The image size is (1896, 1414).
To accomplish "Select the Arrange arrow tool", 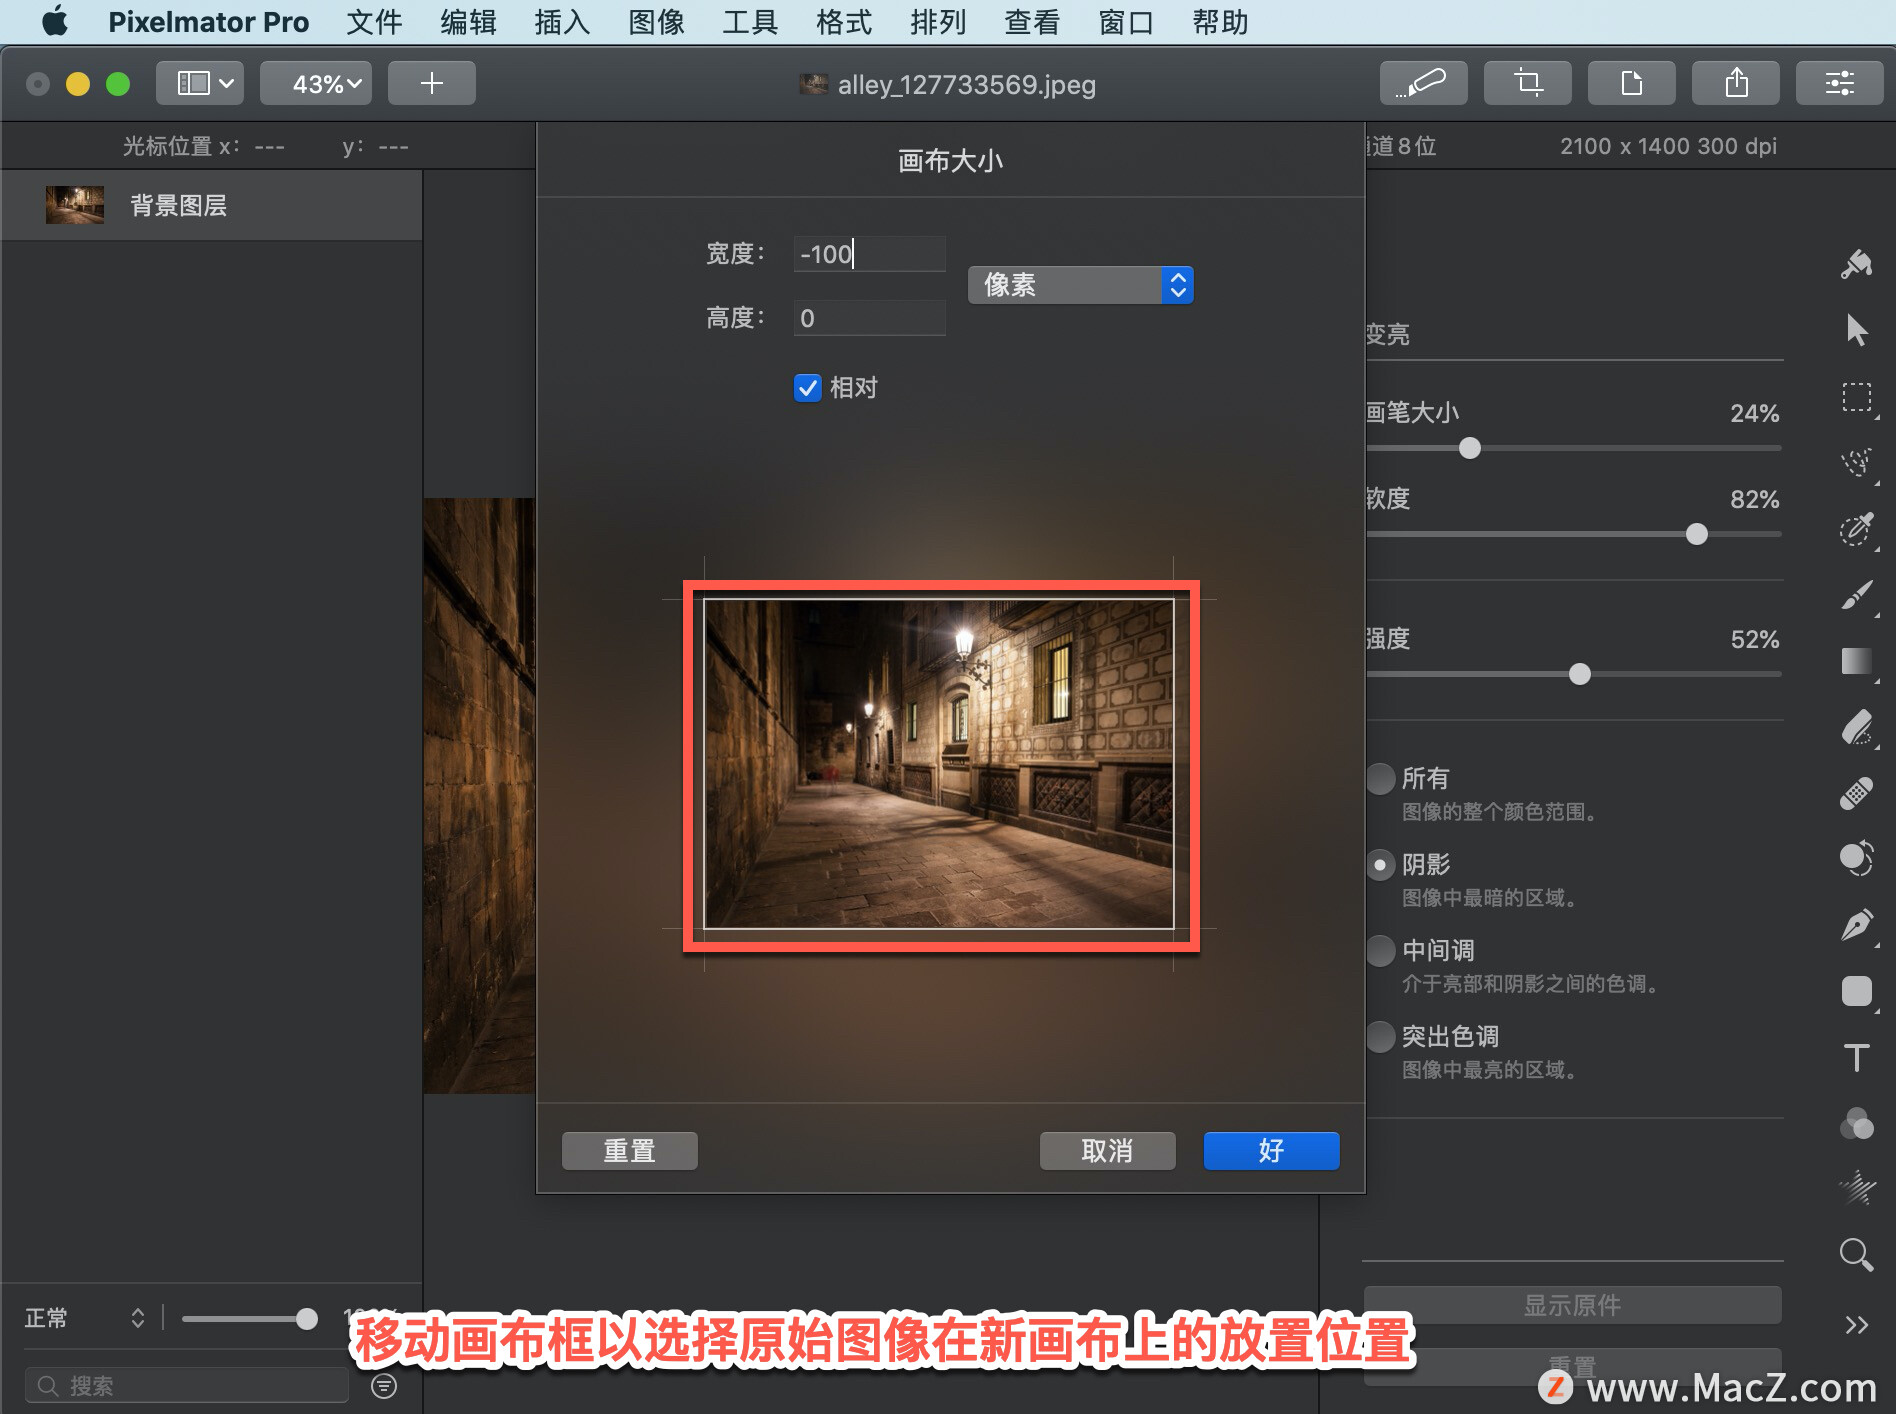I will [x=1857, y=330].
